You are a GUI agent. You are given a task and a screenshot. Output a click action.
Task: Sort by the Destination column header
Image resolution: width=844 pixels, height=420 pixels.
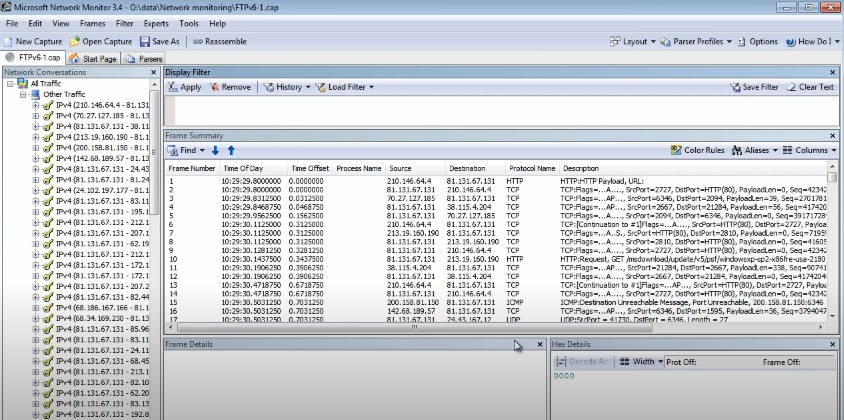point(475,169)
